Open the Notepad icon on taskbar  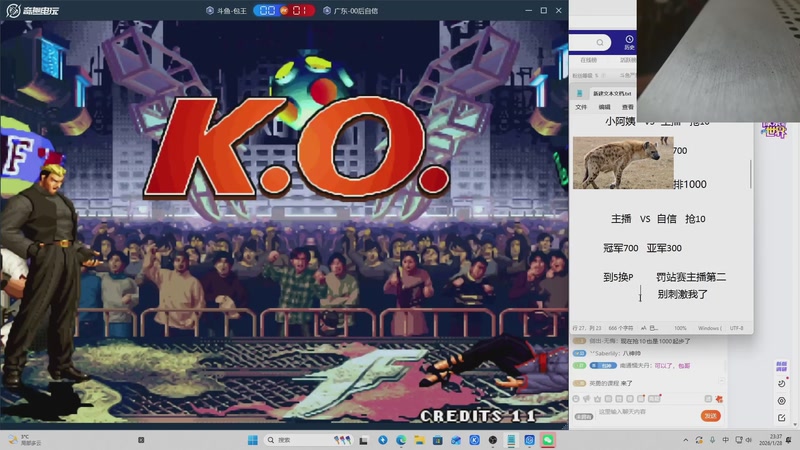tap(511, 440)
